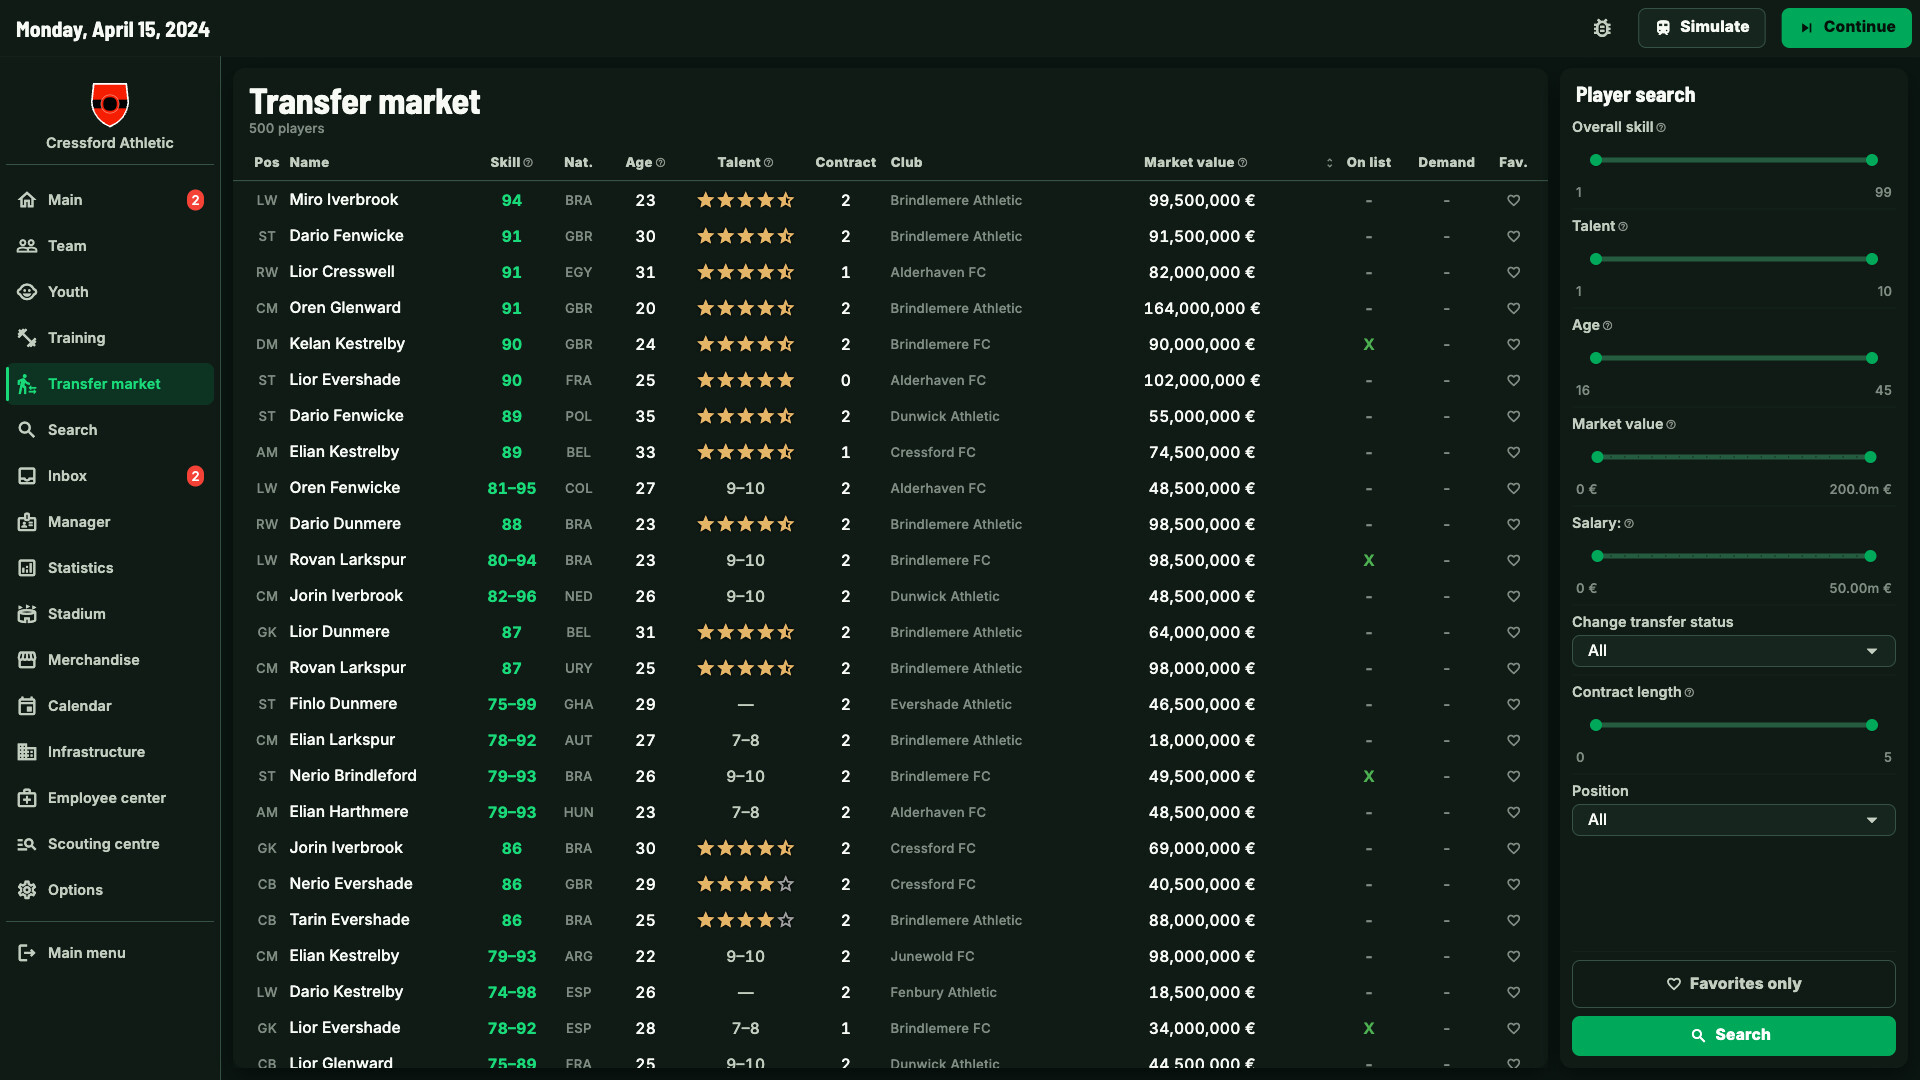The height and width of the screenshot is (1080, 1920).
Task: Open Options from the sidebar
Action: pyautogui.click(x=110, y=890)
